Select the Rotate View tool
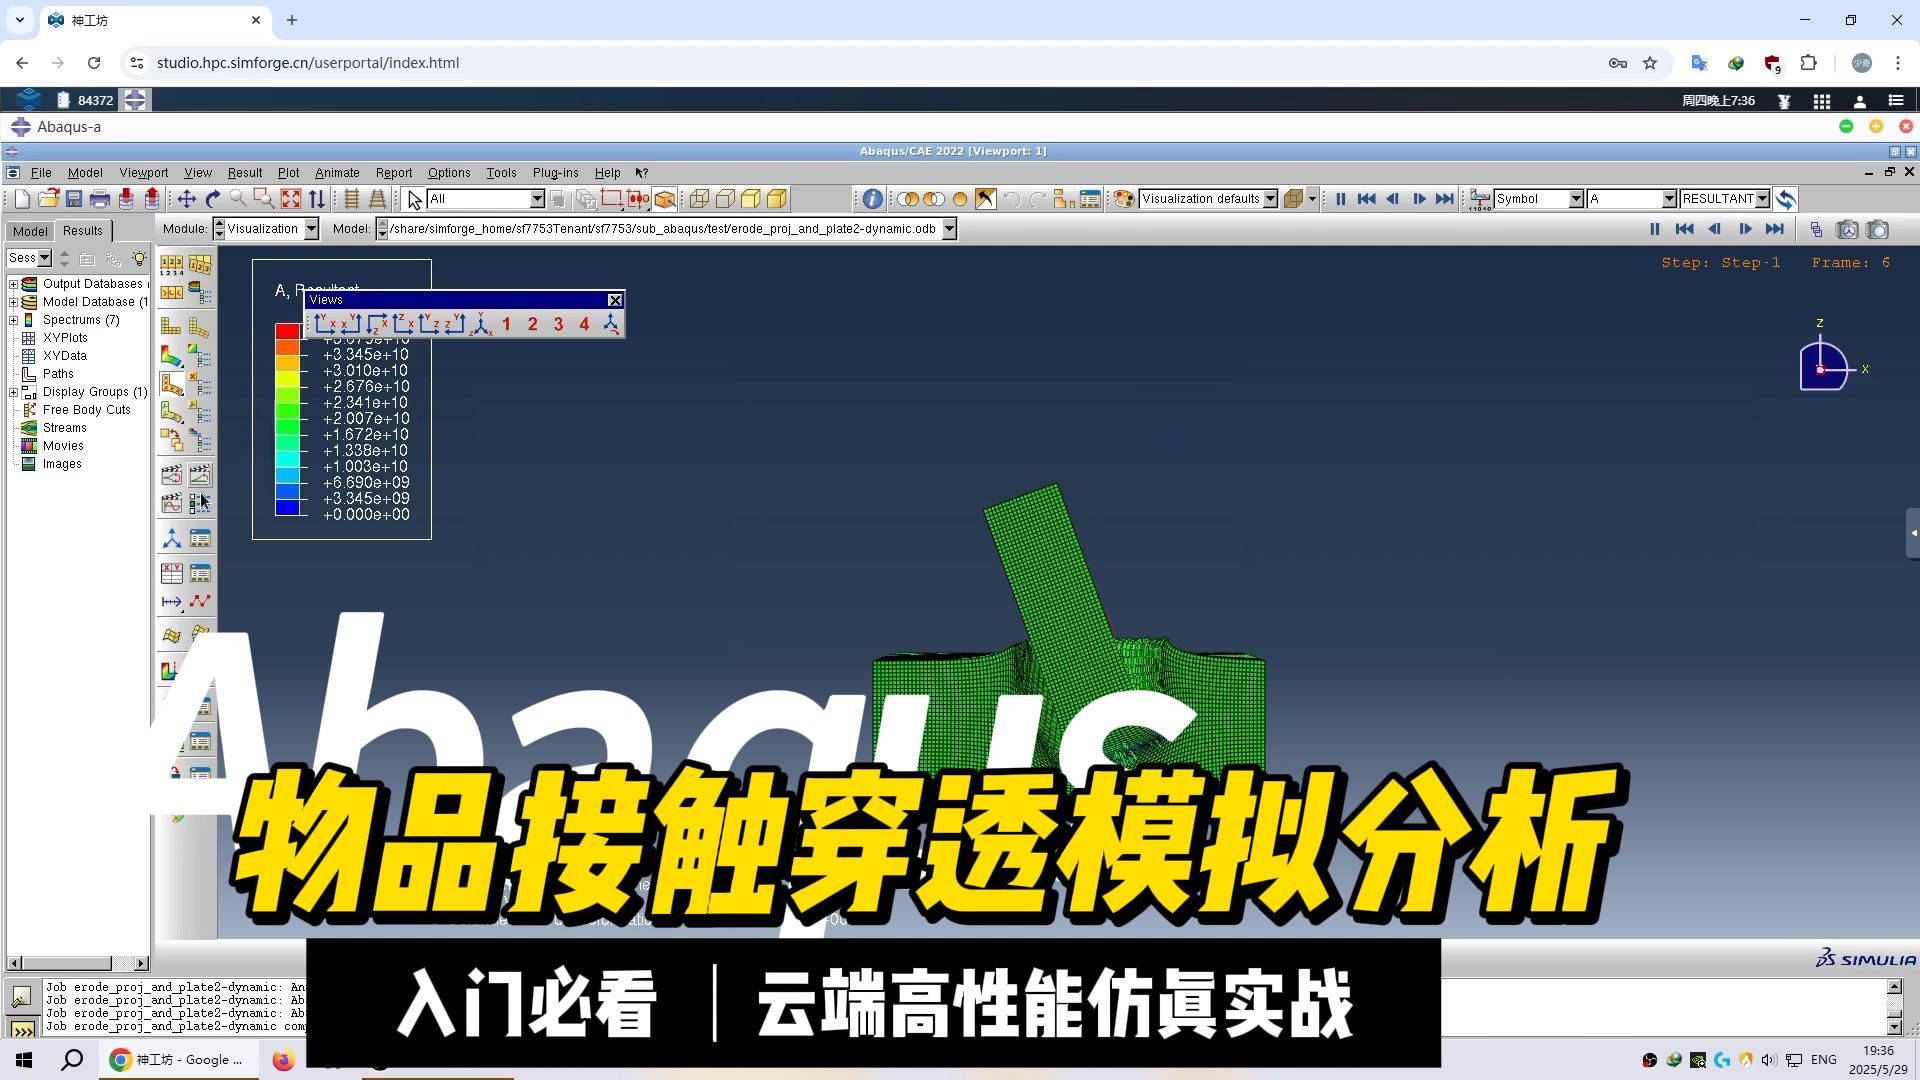 [212, 199]
